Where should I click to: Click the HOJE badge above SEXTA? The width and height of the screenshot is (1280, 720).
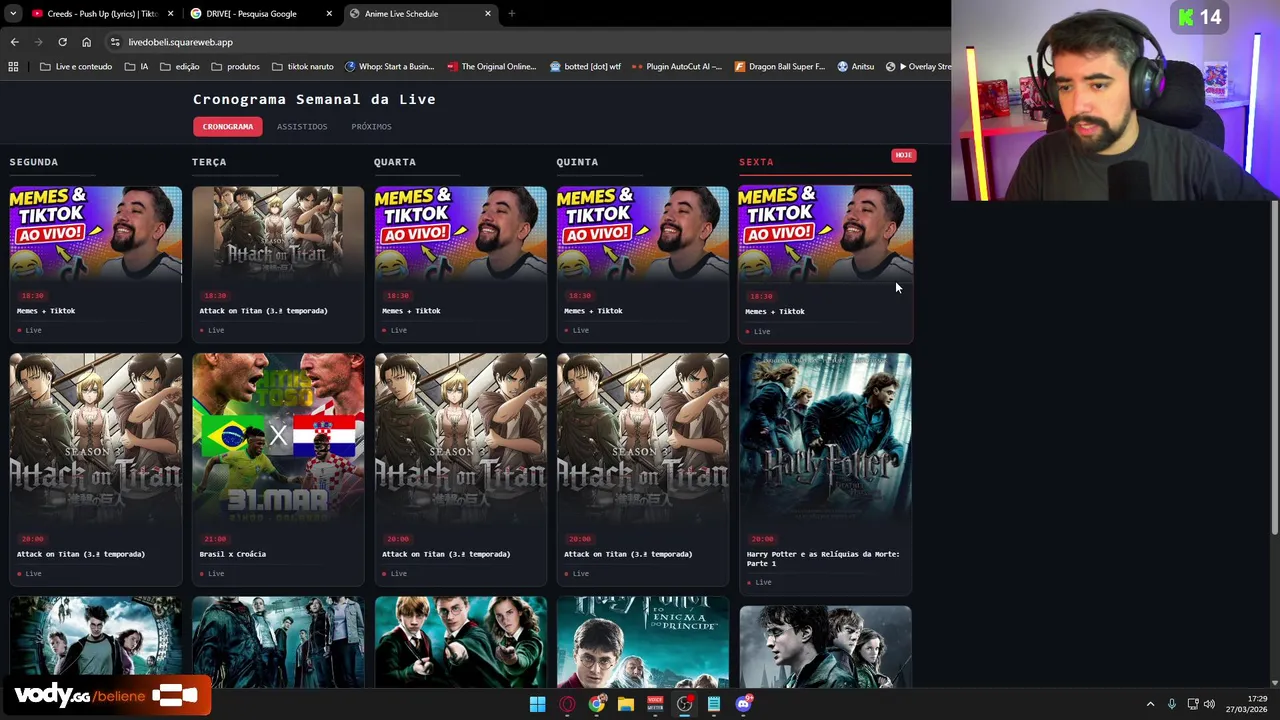(903, 155)
